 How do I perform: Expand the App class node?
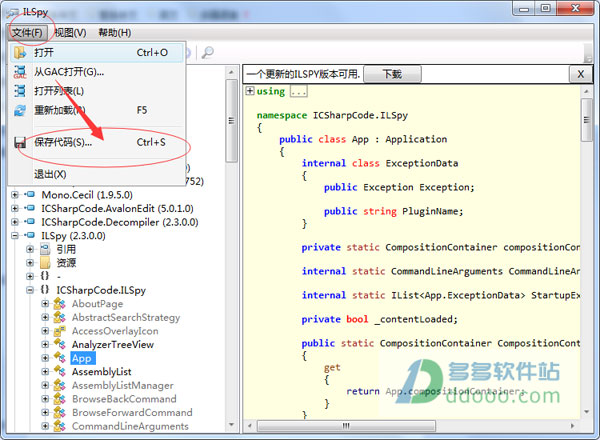(45, 358)
